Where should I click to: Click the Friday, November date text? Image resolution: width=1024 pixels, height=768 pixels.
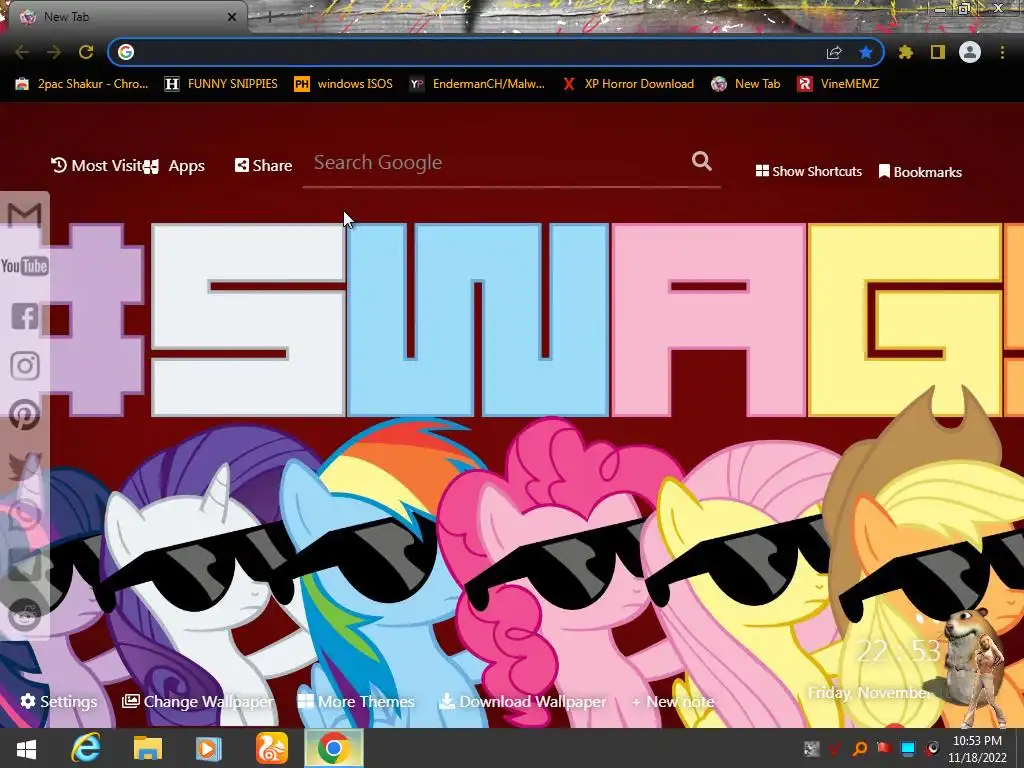(869, 692)
